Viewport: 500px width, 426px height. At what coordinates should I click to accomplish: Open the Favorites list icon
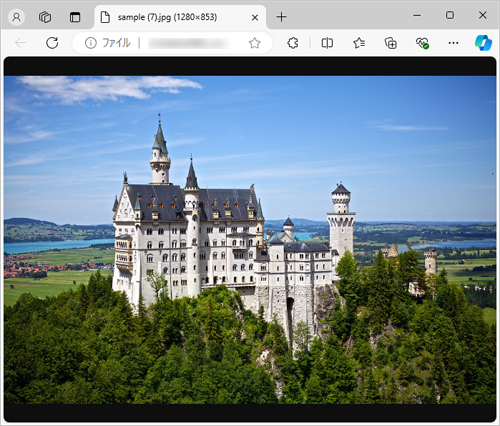pos(359,43)
